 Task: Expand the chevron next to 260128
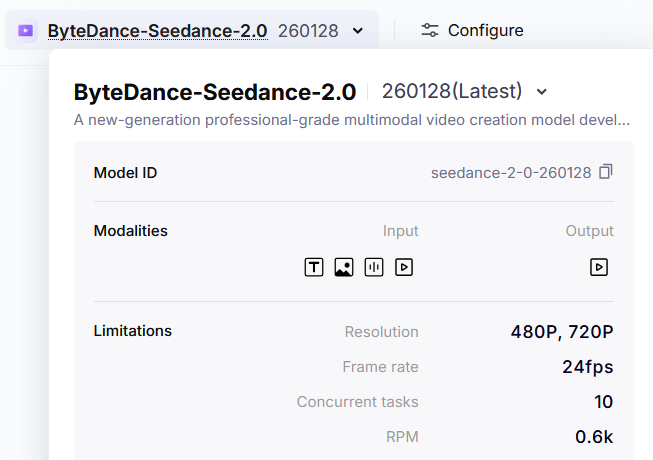(357, 31)
